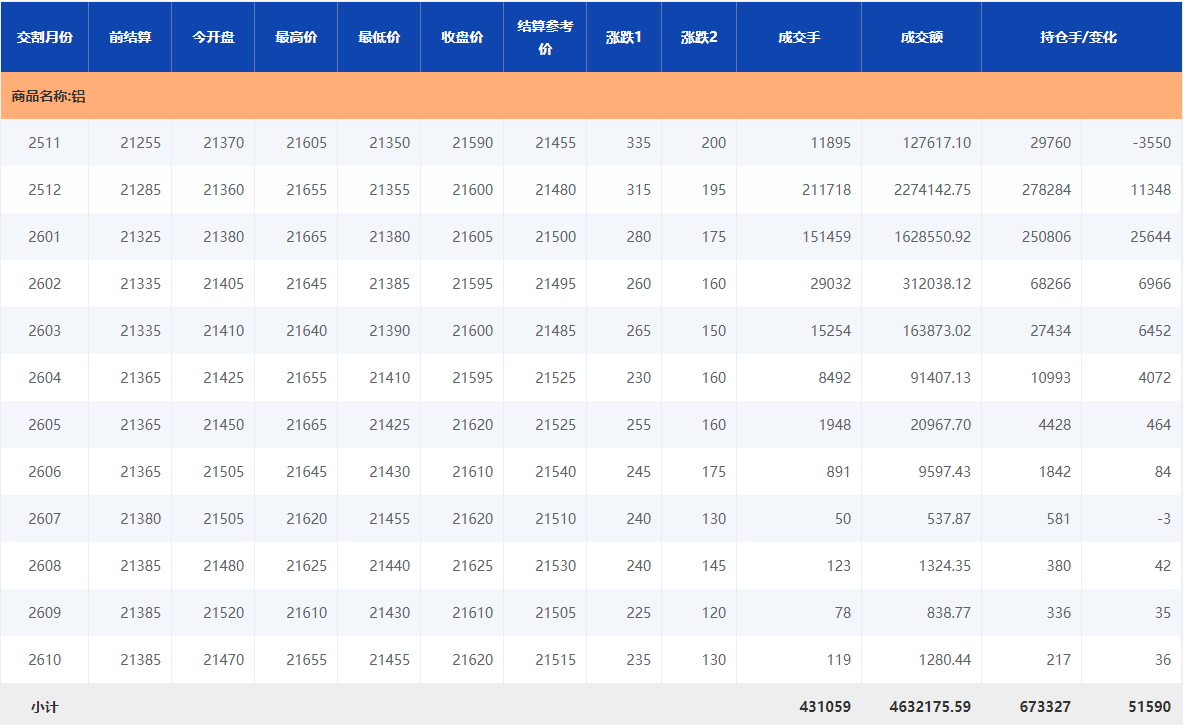Click delivery month 2607 cell

point(44,519)
